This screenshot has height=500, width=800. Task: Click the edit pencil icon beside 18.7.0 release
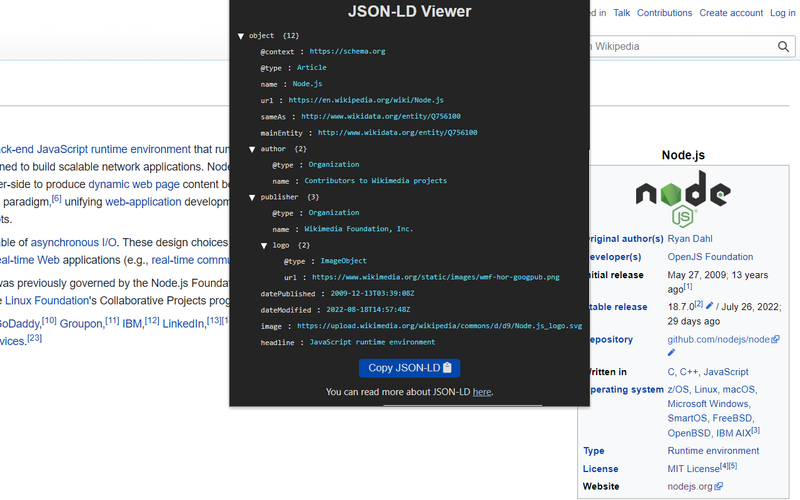click(709, 305)
